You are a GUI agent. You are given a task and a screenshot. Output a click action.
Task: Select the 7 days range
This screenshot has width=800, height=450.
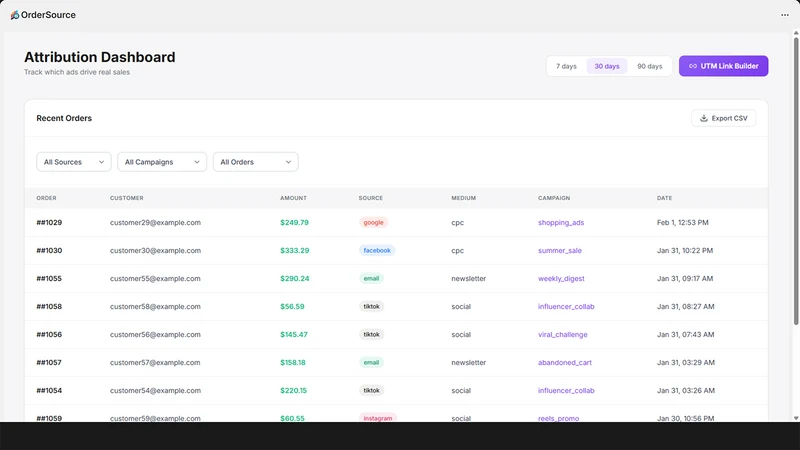[566, 66]
